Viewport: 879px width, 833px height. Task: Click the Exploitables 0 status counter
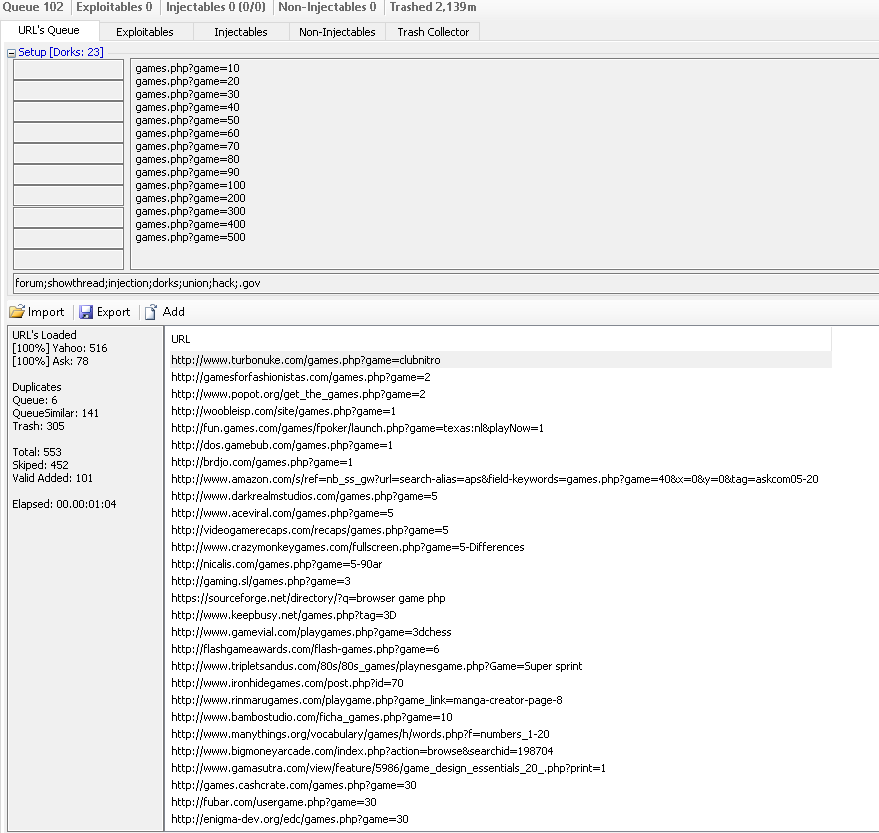(x=114, y=7)
